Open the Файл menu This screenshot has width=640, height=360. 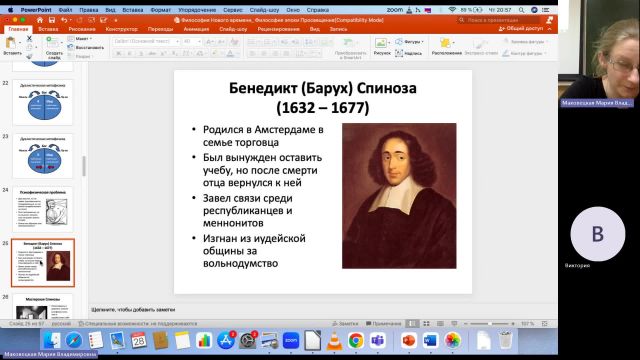coord(65,10)
